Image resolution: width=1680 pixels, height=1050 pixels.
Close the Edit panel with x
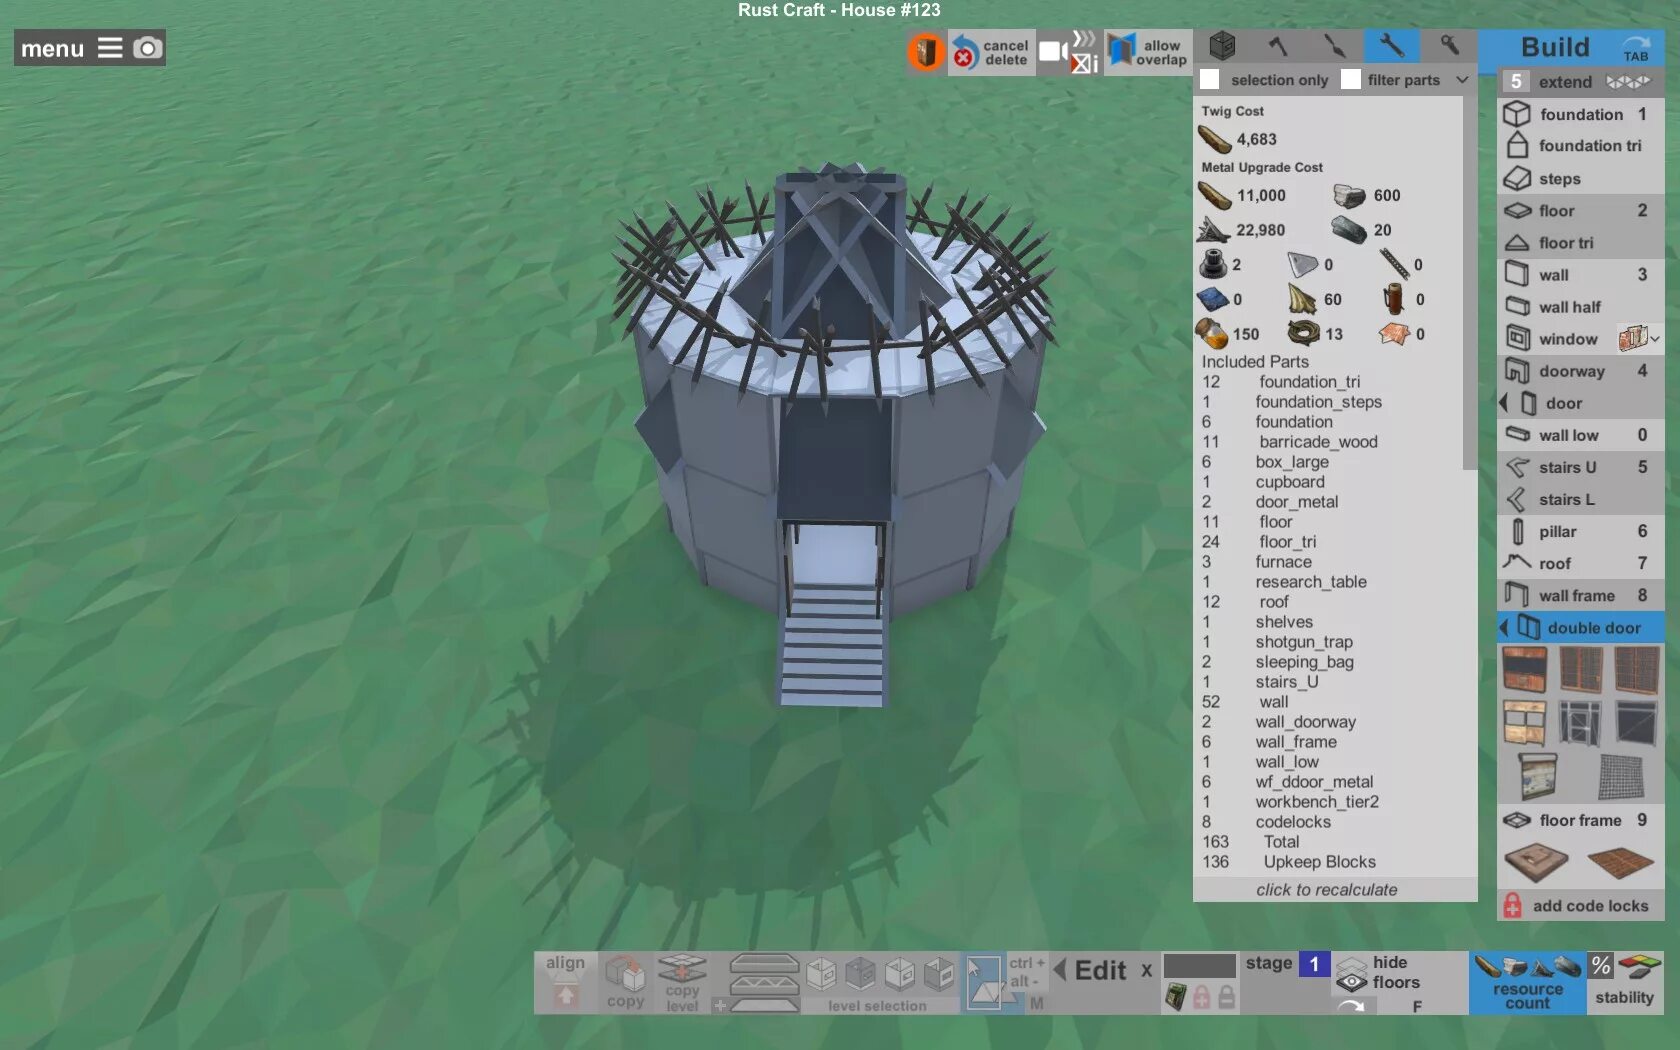click(x=1147, y=970)
